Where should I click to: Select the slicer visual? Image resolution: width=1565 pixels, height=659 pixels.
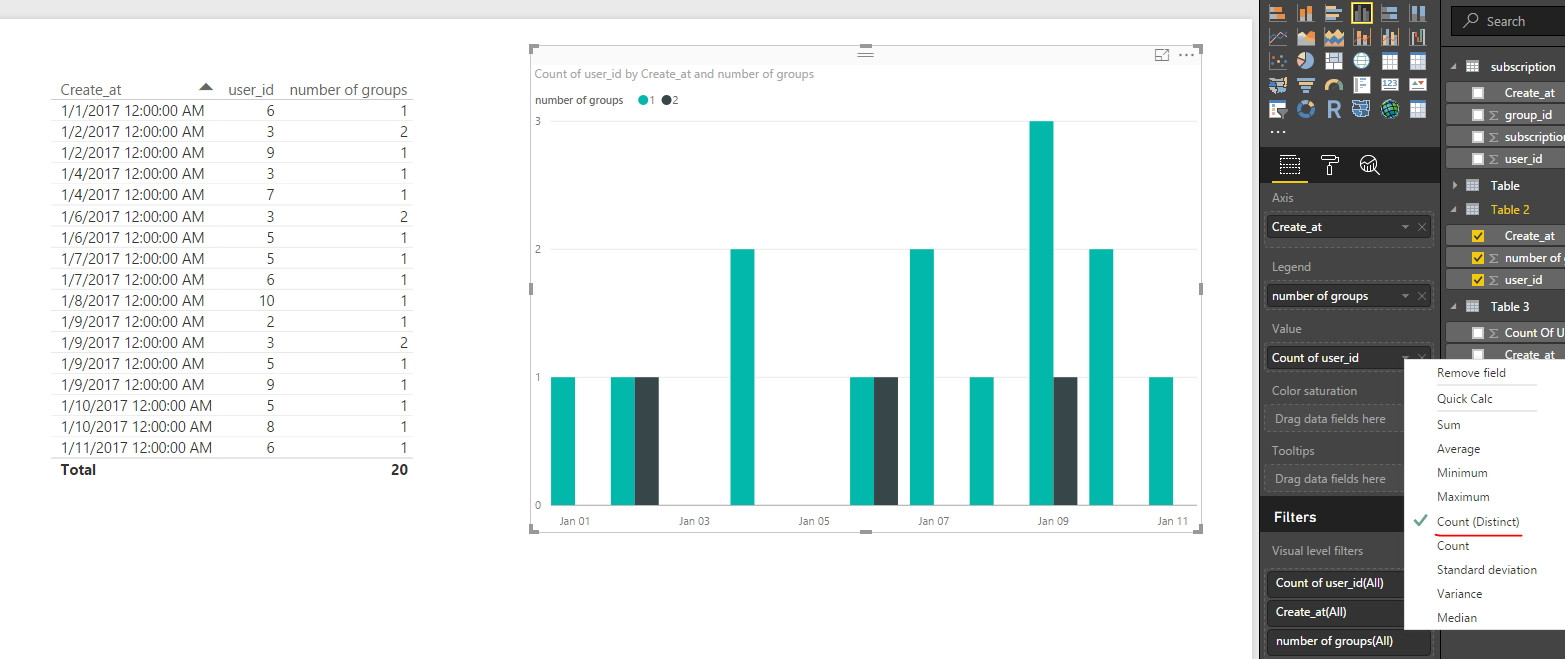[1277, 109]
